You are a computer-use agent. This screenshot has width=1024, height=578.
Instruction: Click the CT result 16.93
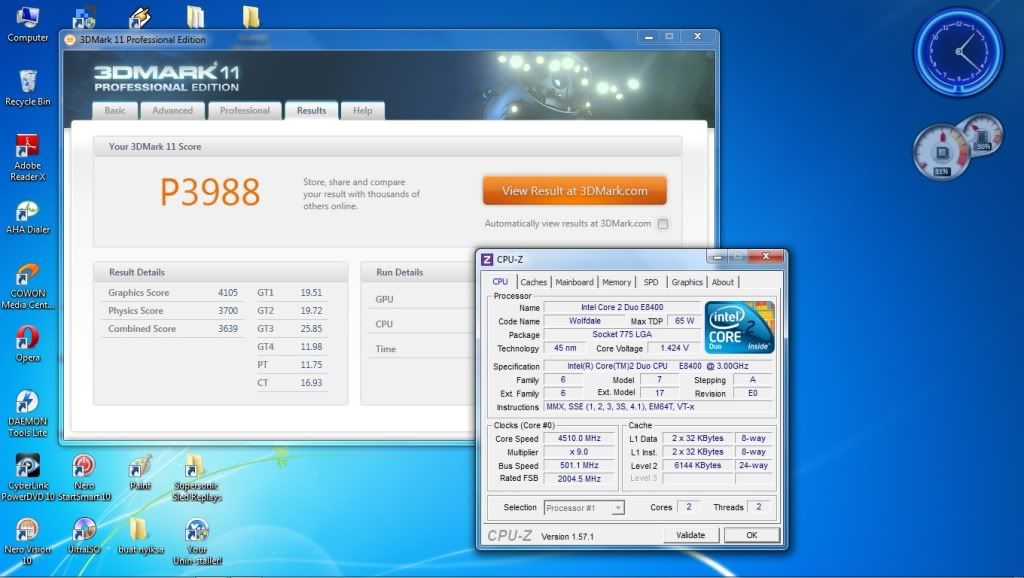(312, 383)
